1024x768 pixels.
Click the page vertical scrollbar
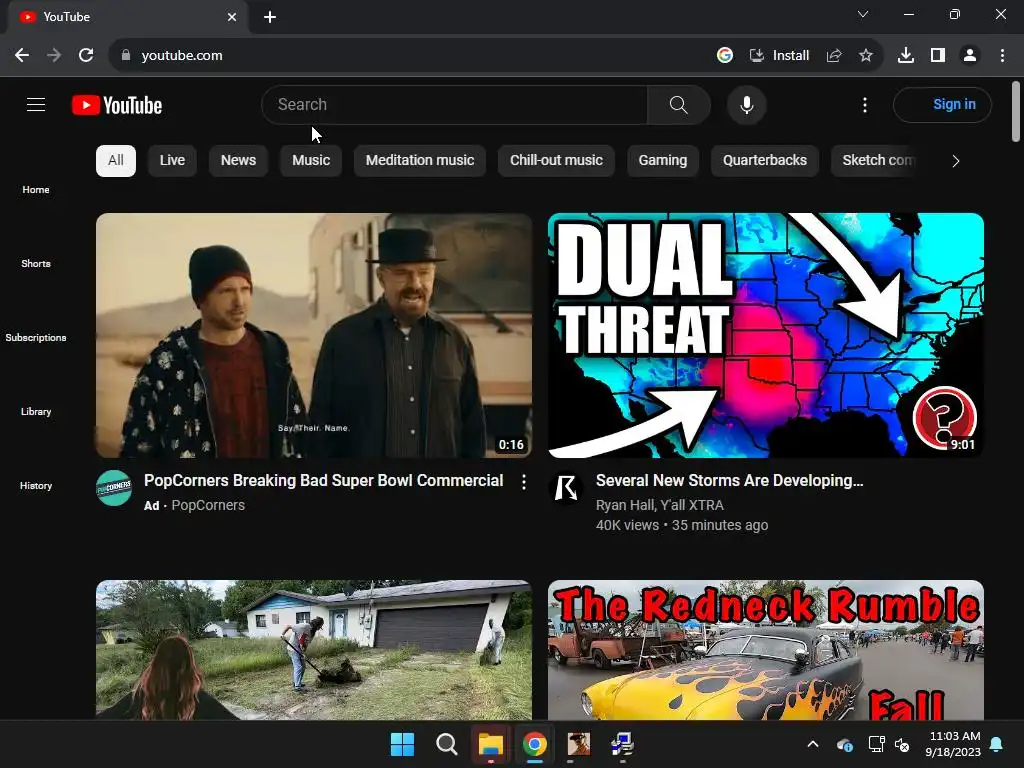coord(1016,111)
